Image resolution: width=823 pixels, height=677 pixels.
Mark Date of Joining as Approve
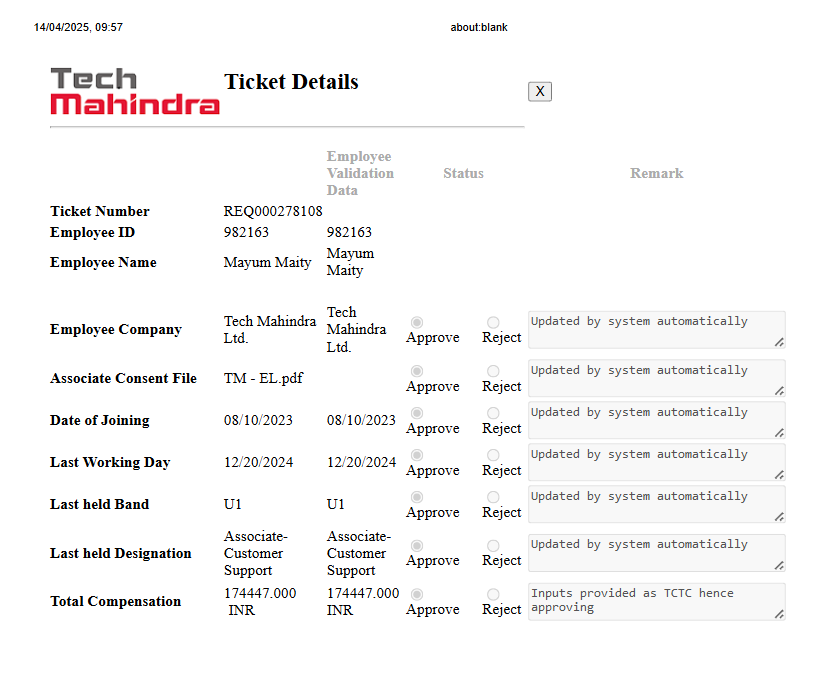coord(417,413)
